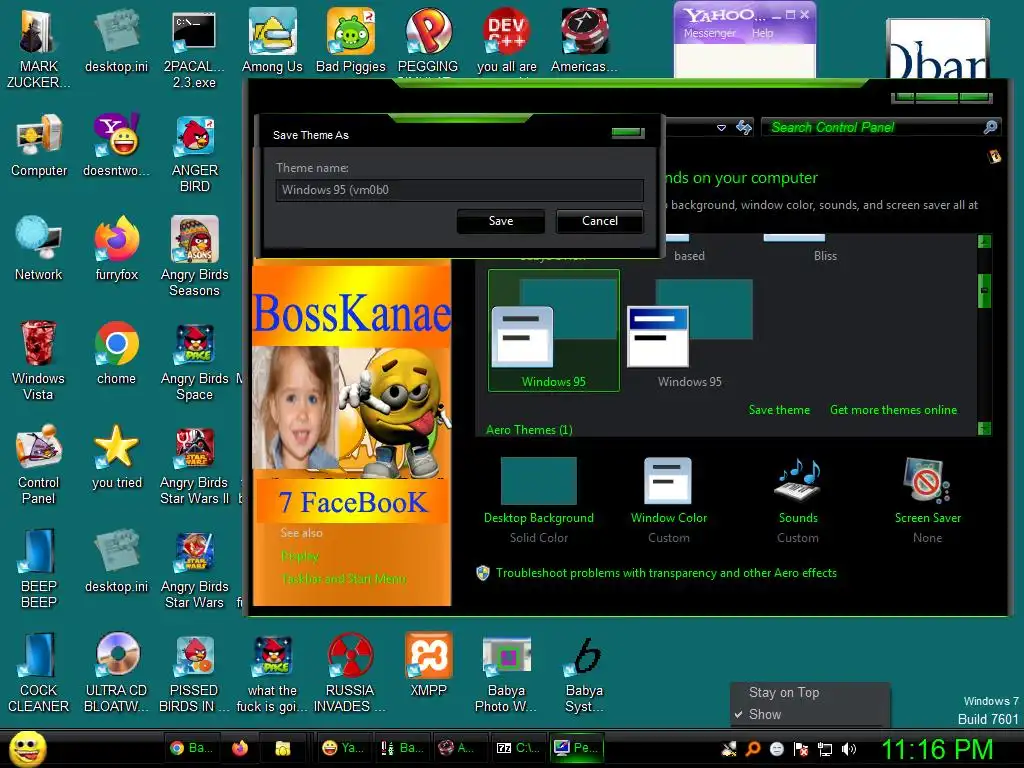Open Taskbar and Start Menu link
Viewport: 1024px width, 768px height.
344,579
